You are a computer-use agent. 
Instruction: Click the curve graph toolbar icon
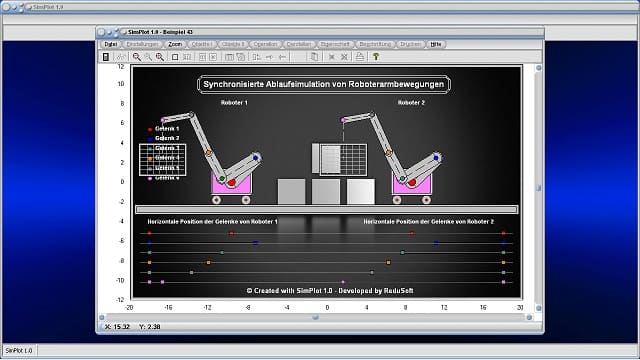[121, 57]
